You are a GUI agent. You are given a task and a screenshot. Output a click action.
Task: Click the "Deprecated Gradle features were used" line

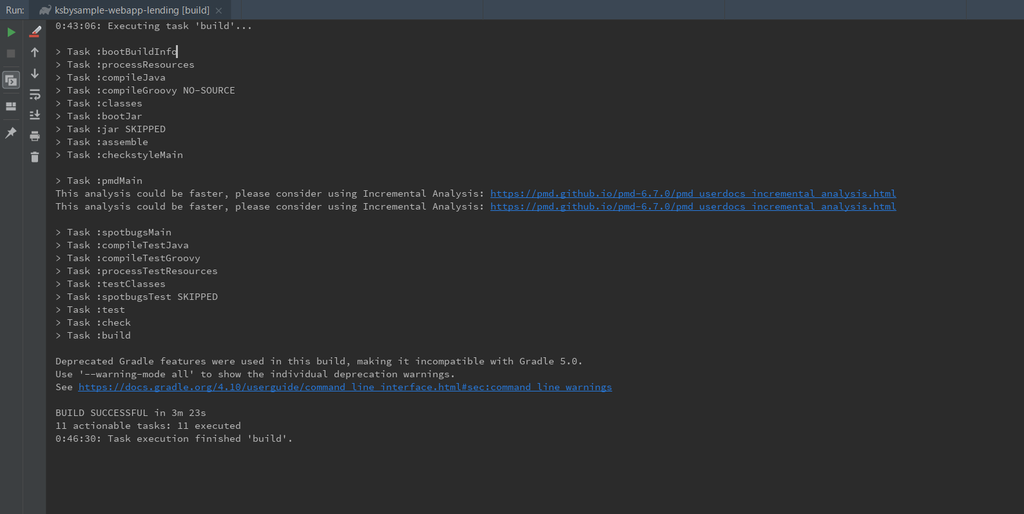pos(319,361)
